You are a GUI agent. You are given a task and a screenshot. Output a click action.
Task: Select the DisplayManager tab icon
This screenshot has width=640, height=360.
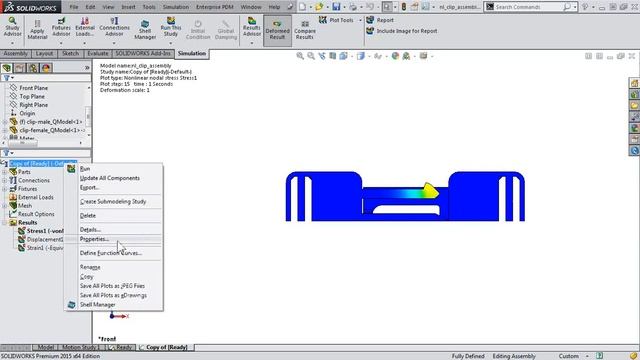click(x=46, y=68)
